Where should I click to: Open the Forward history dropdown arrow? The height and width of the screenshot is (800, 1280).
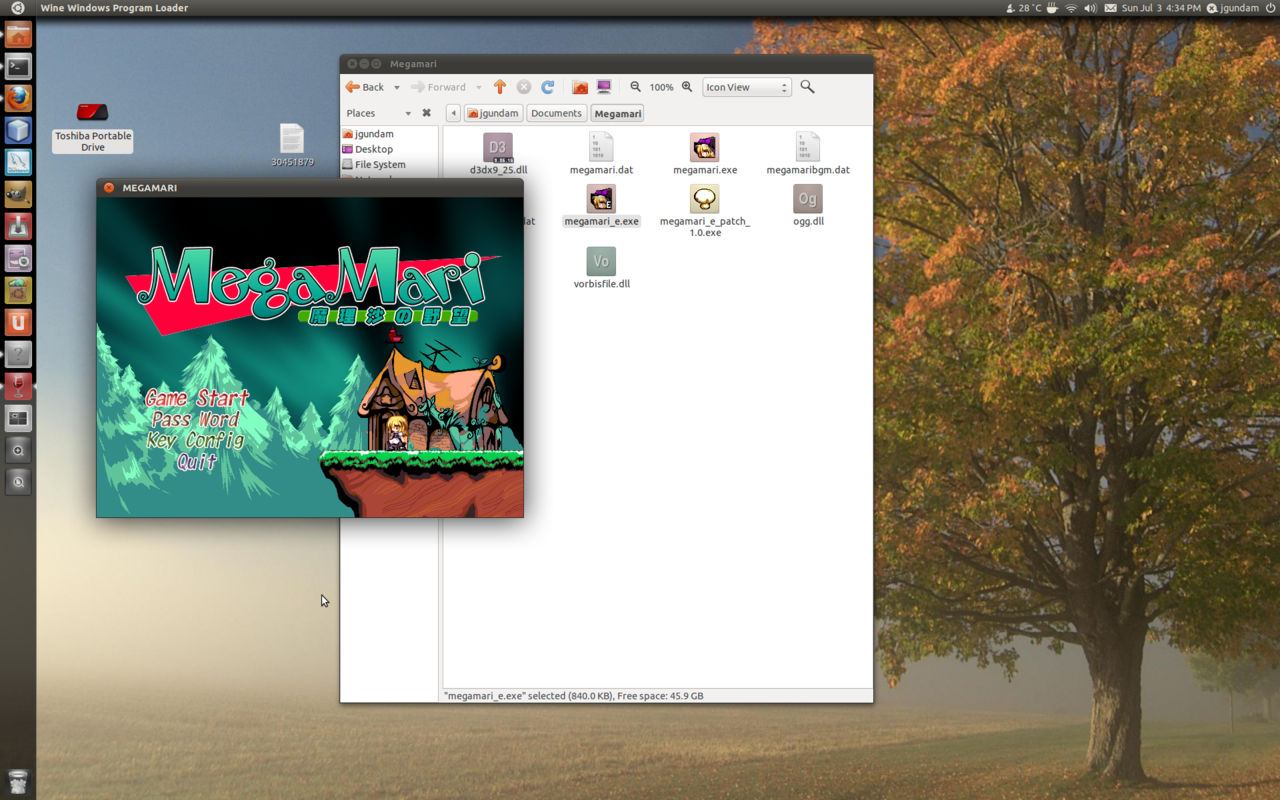pos(478,87)
